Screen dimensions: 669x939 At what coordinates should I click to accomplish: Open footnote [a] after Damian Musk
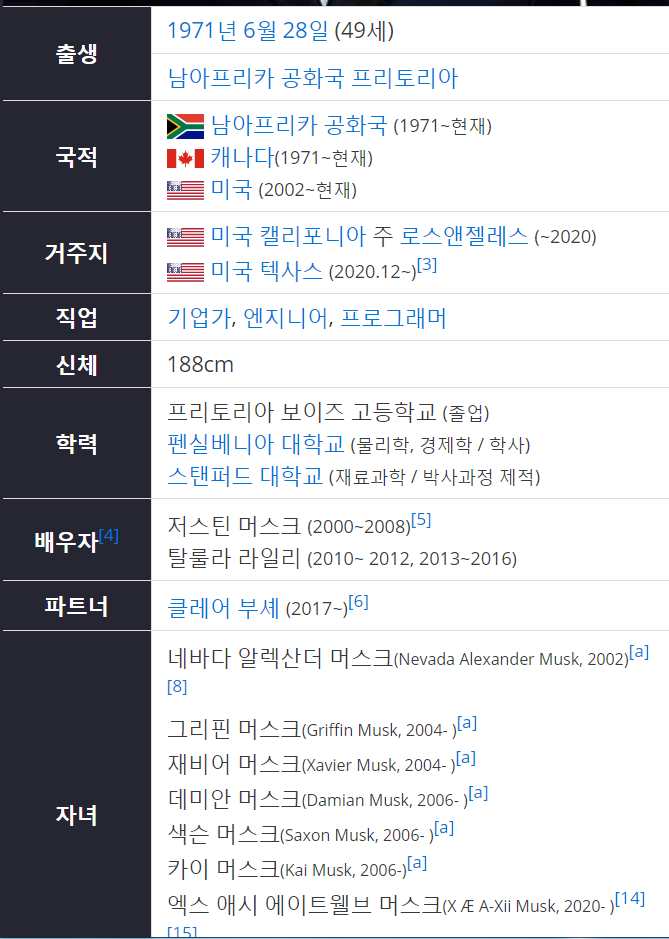pos(478,793)
